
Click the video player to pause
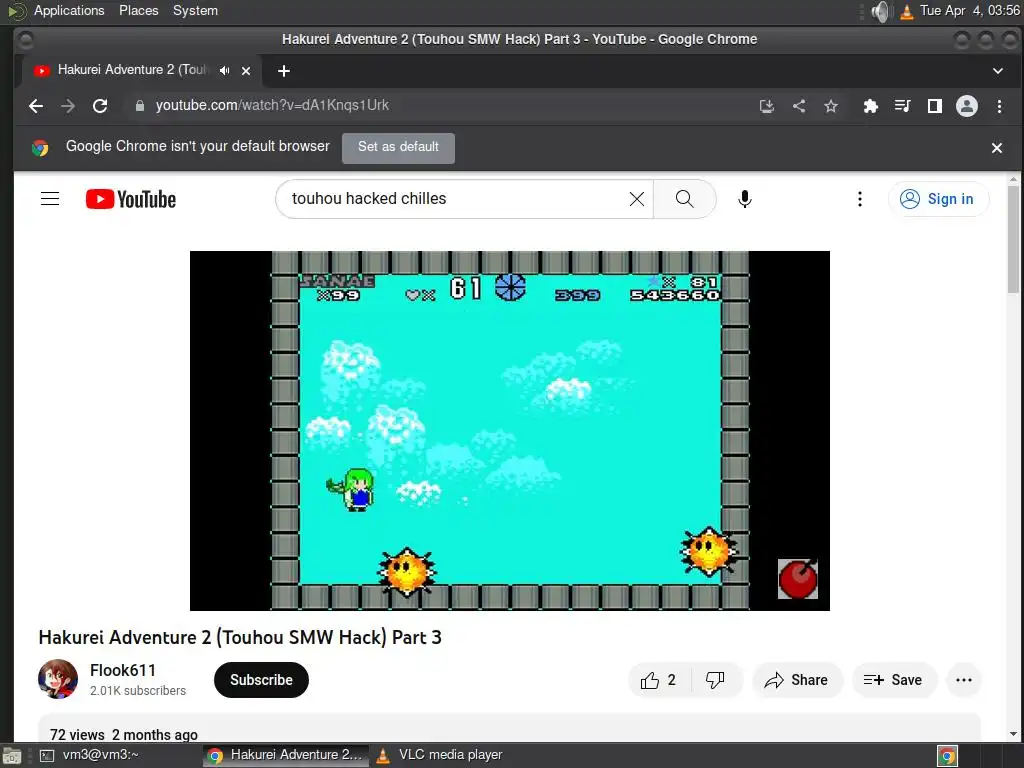coord(509,430)
